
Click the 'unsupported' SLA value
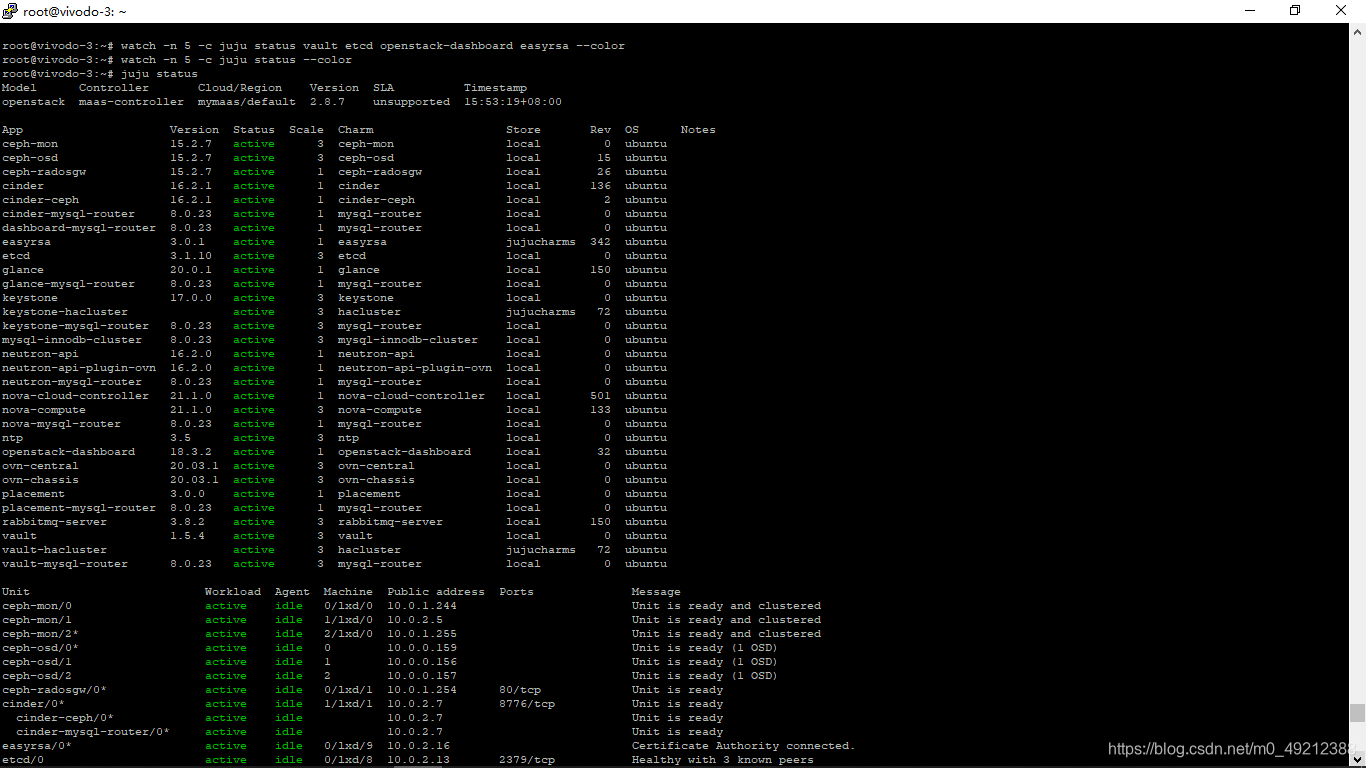[411, 102]
